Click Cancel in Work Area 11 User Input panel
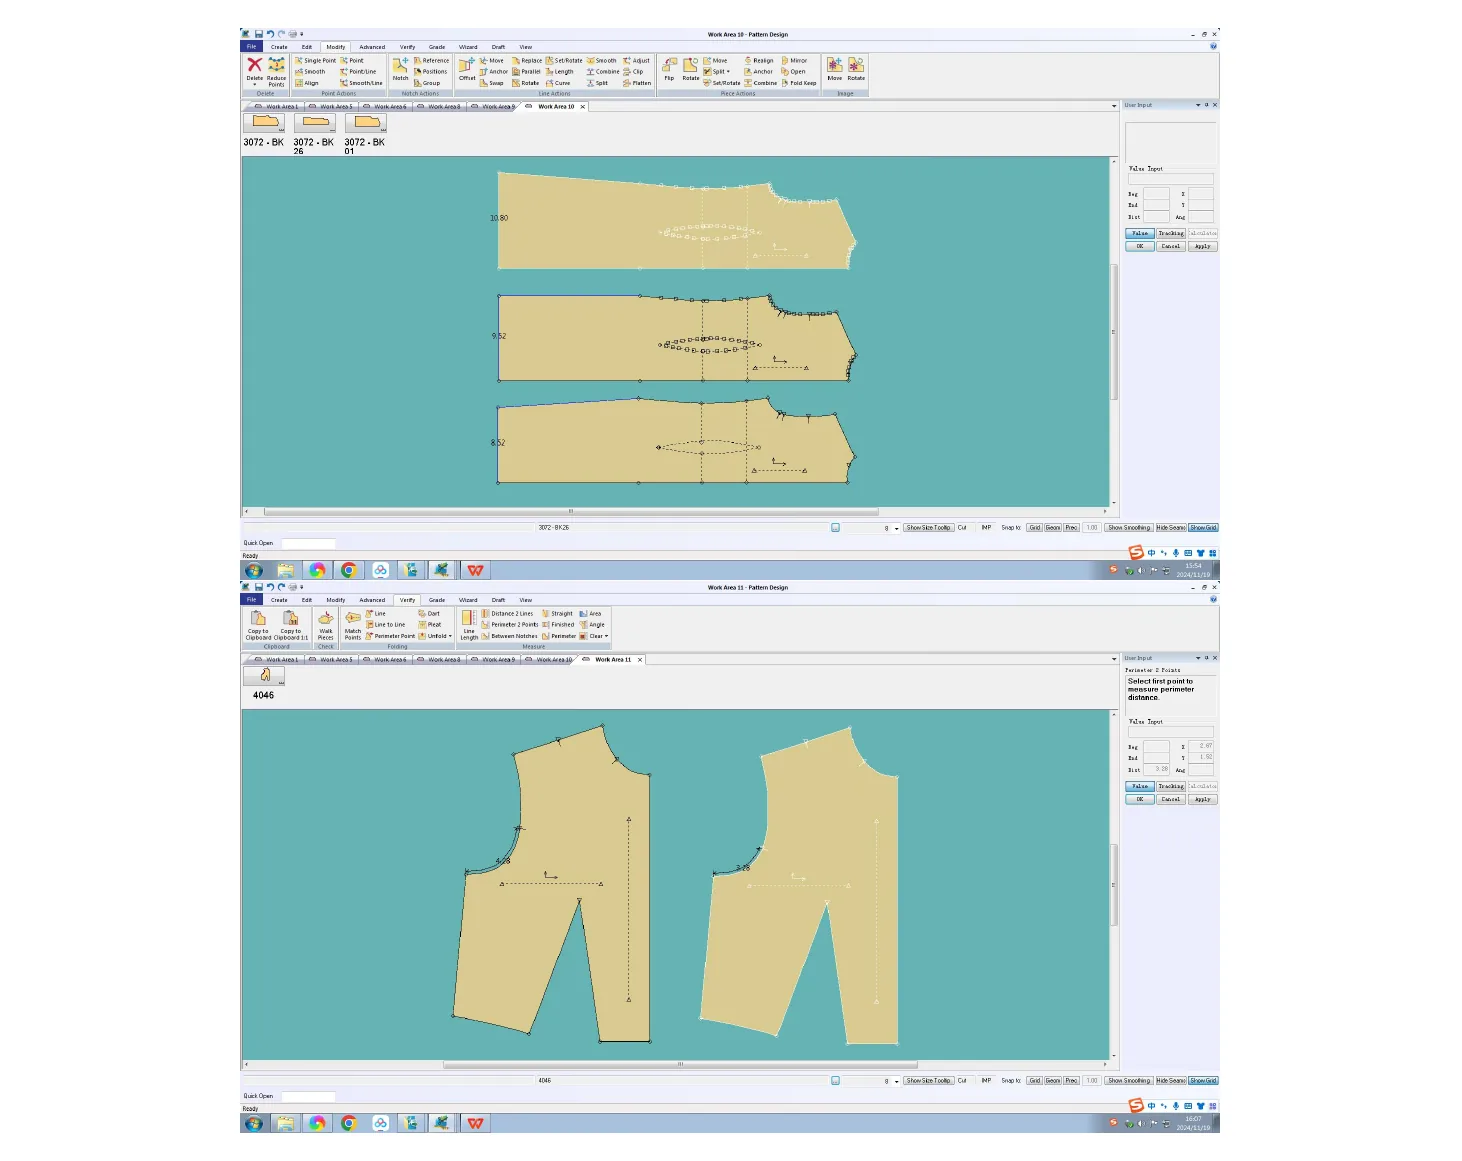Viewport: 1462px width, 1161px height. pyautogui.click(x=1171, y=799)
